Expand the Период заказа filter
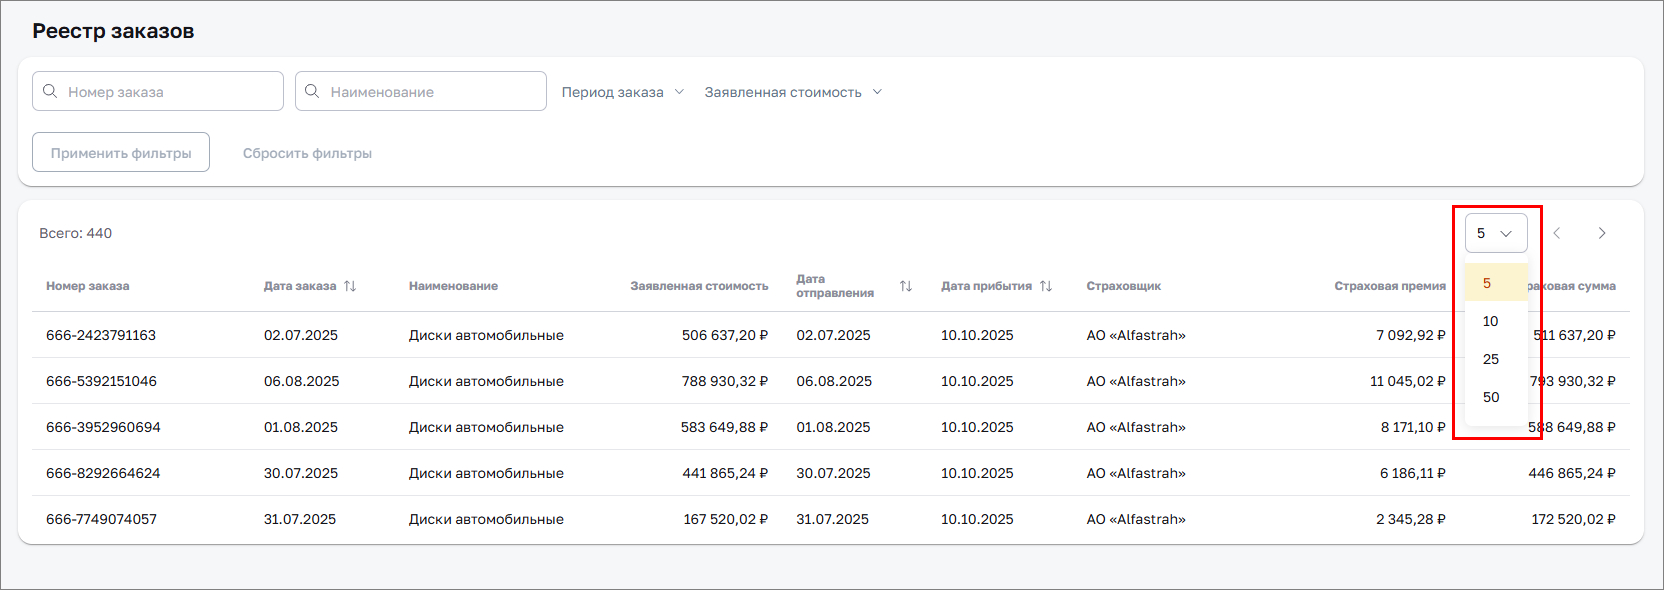The width and height of the screenshot is (1664, 590). [622, 92]
